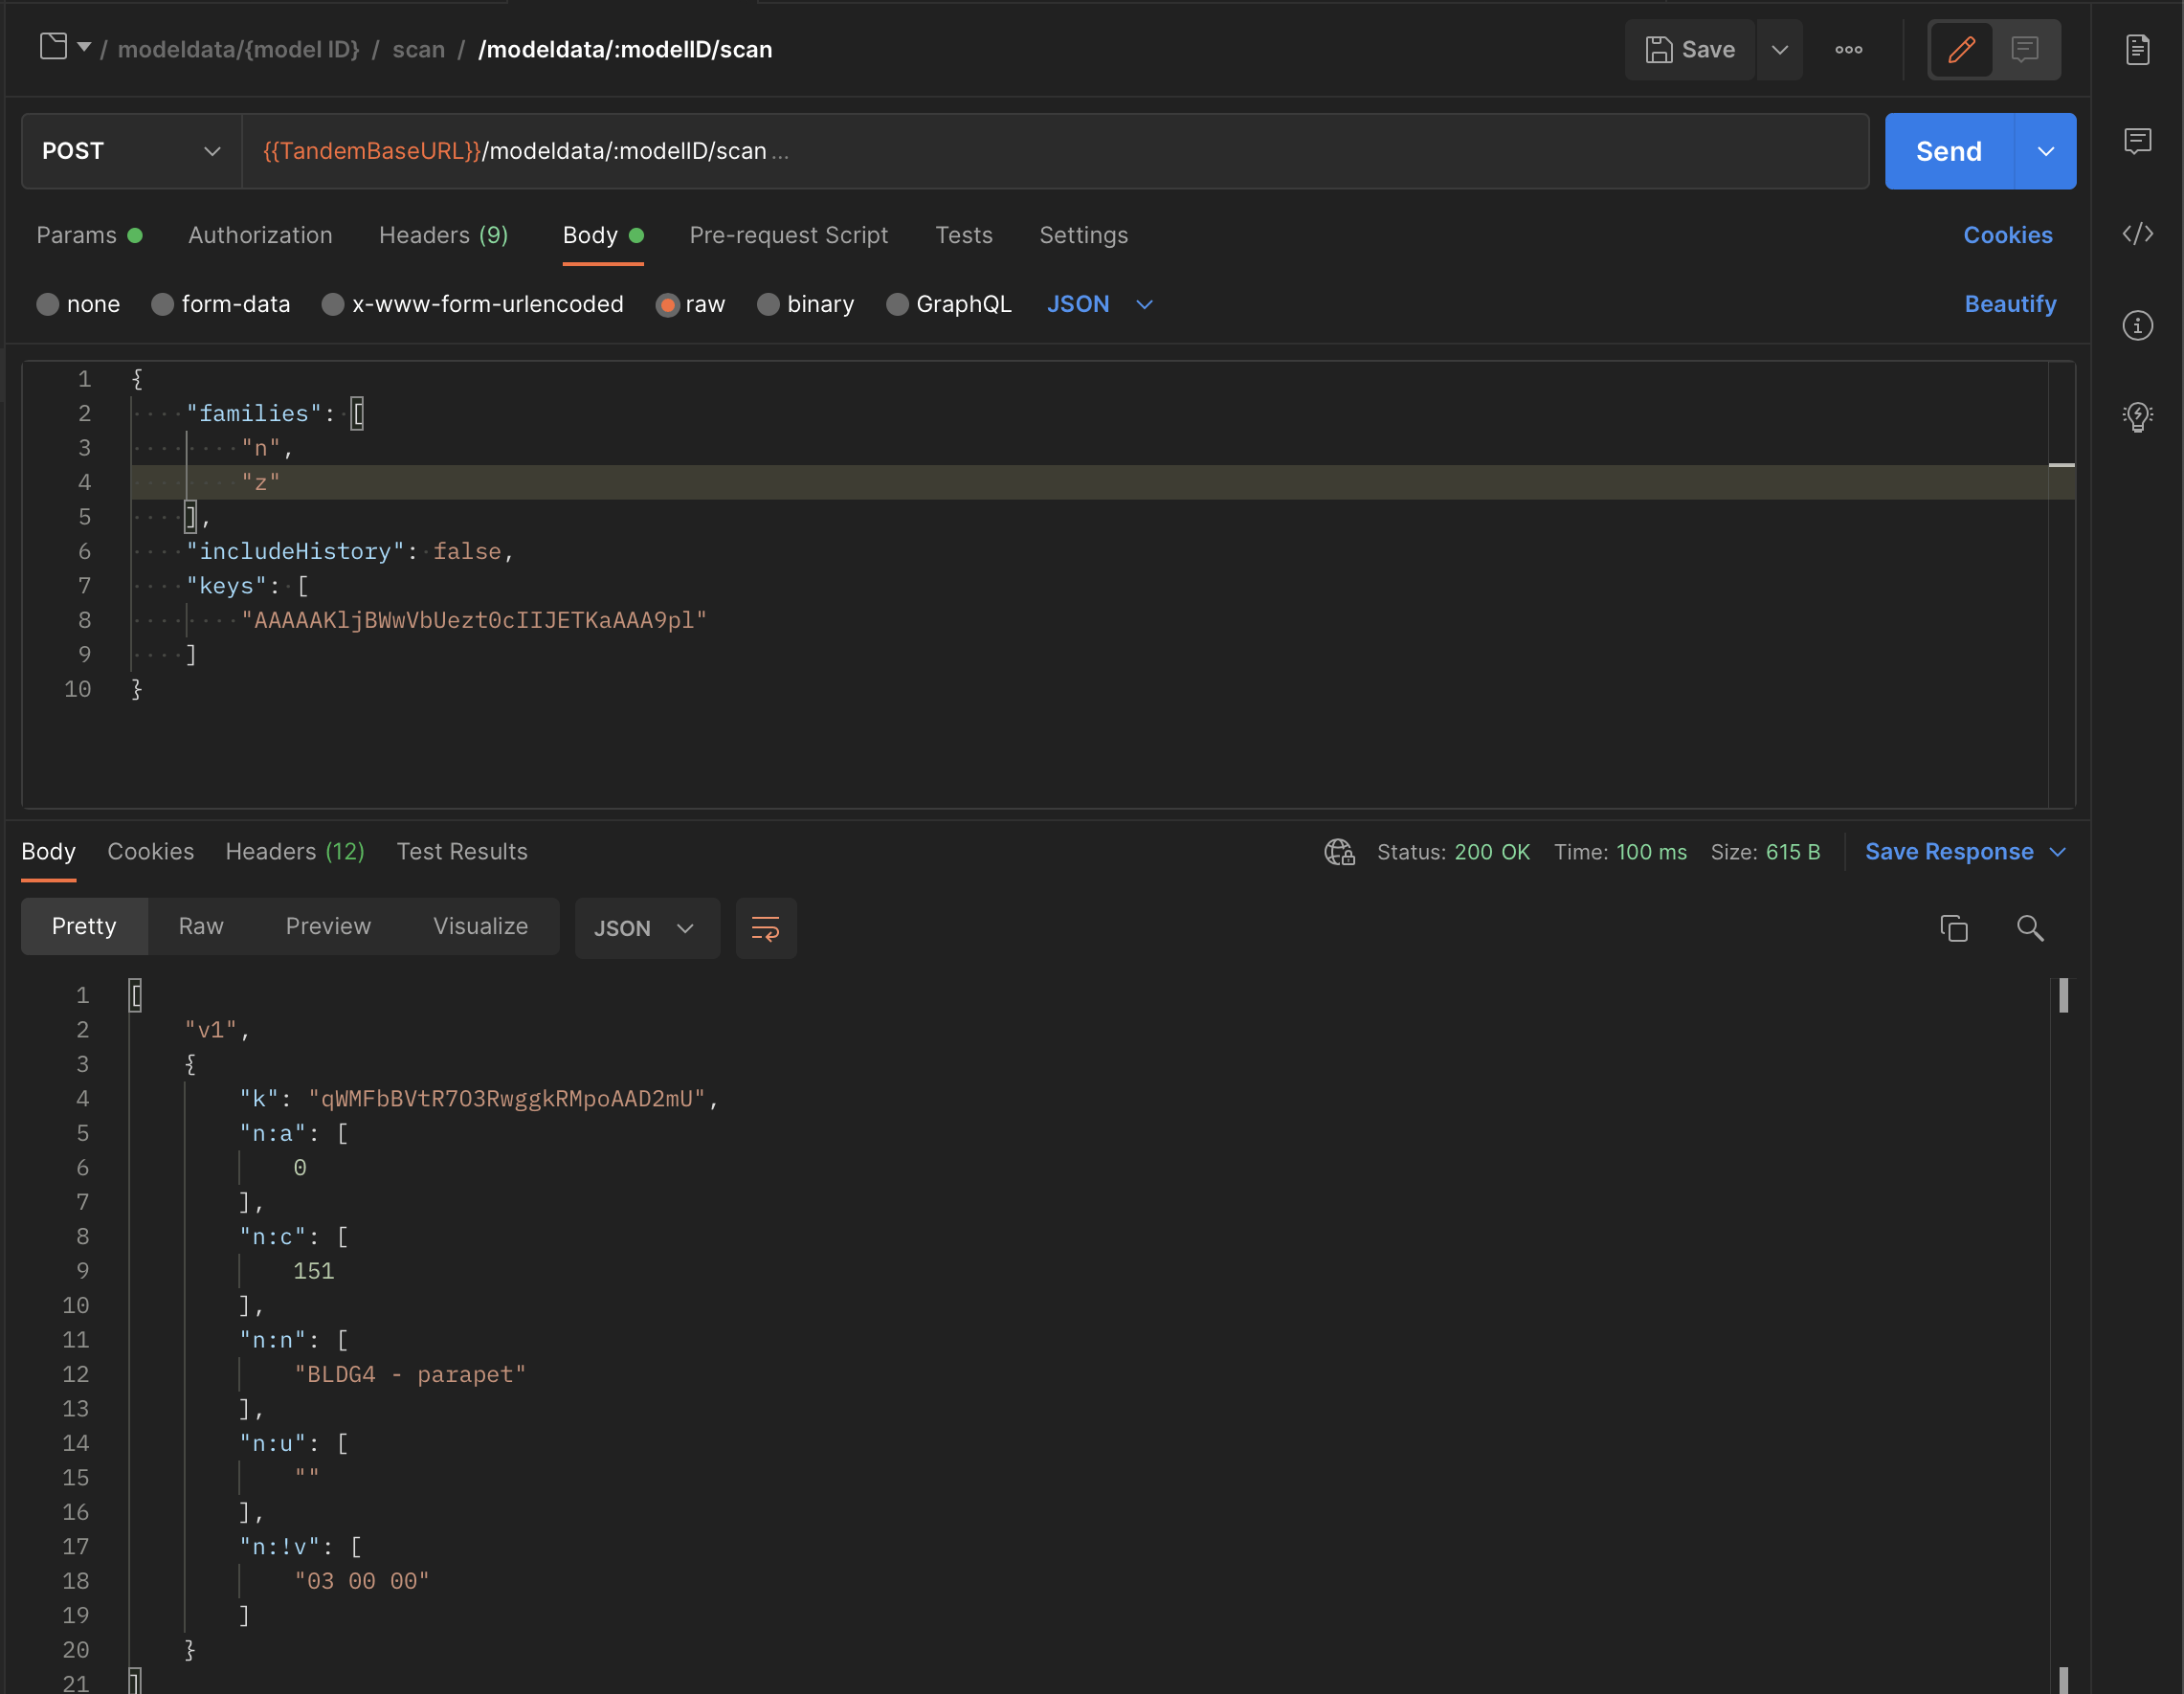
Task: Expand the Save Response dropdown
Action: coord(2057,852)
